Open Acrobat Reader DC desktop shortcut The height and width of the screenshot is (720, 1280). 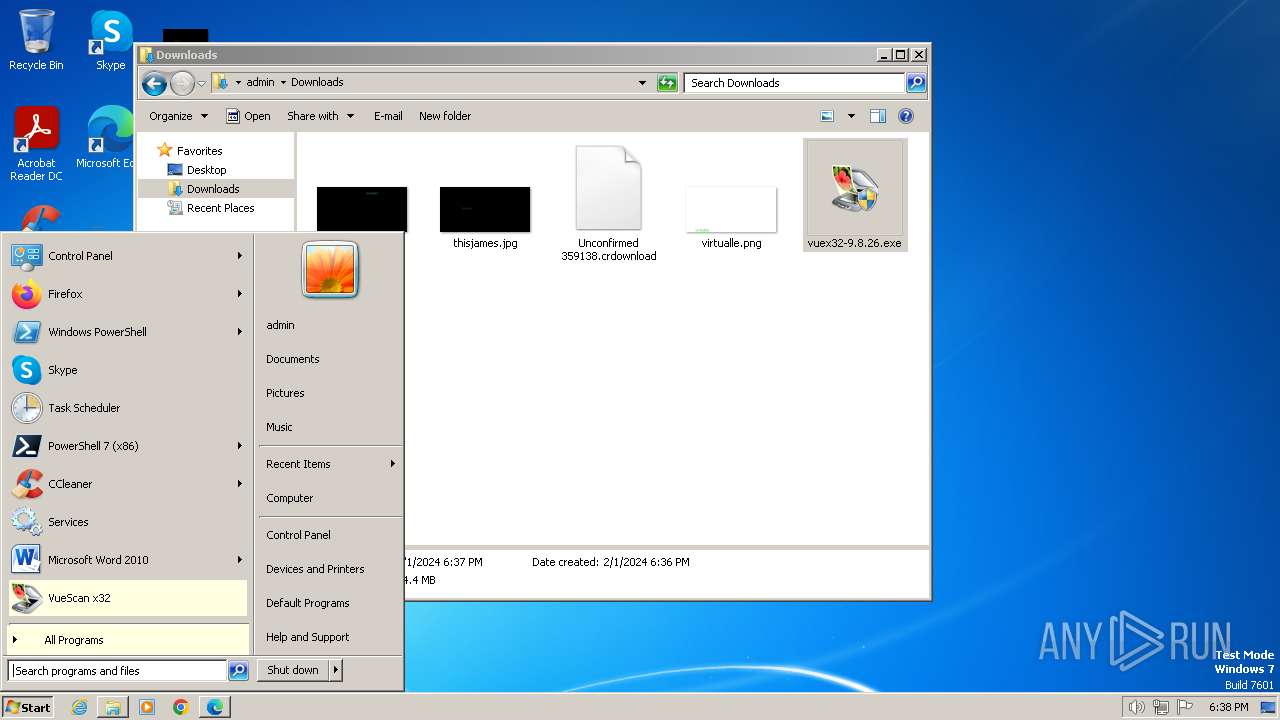pos(36,144)
